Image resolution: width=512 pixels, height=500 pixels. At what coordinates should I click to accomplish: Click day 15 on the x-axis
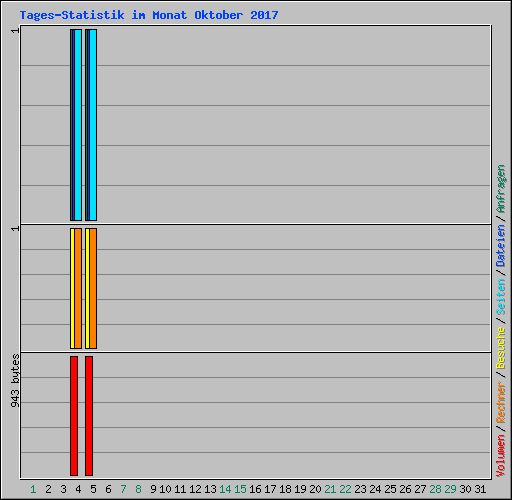pyautogui.click(x=240, y=489)
